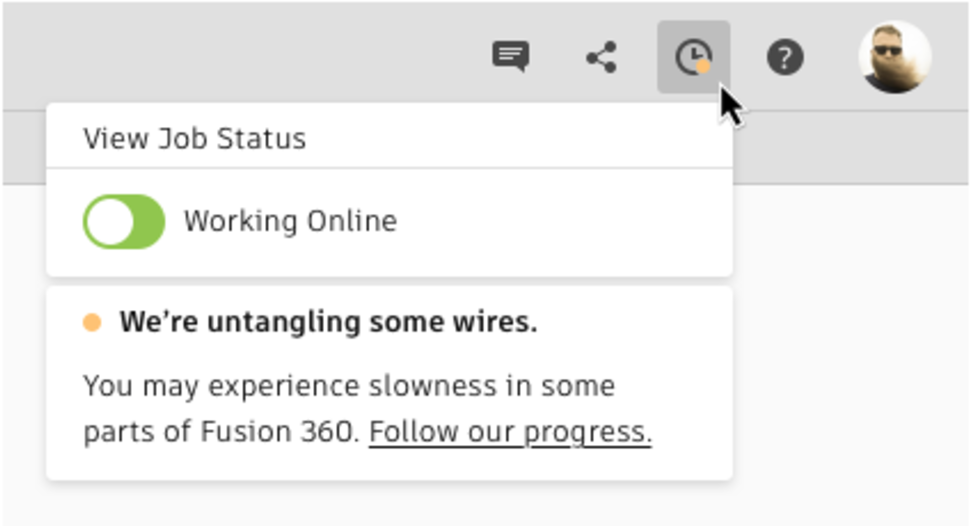Open the help question mark icon

785,57
